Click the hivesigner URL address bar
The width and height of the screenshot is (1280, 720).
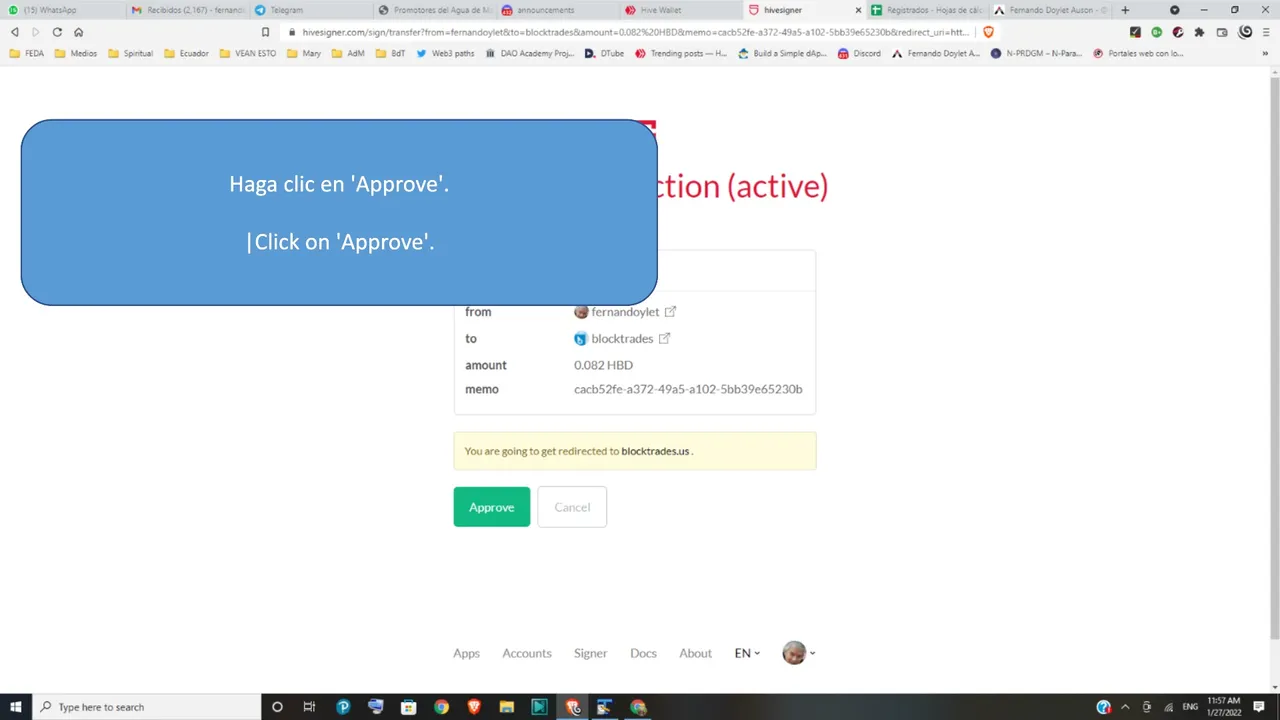tap(635, 32)
